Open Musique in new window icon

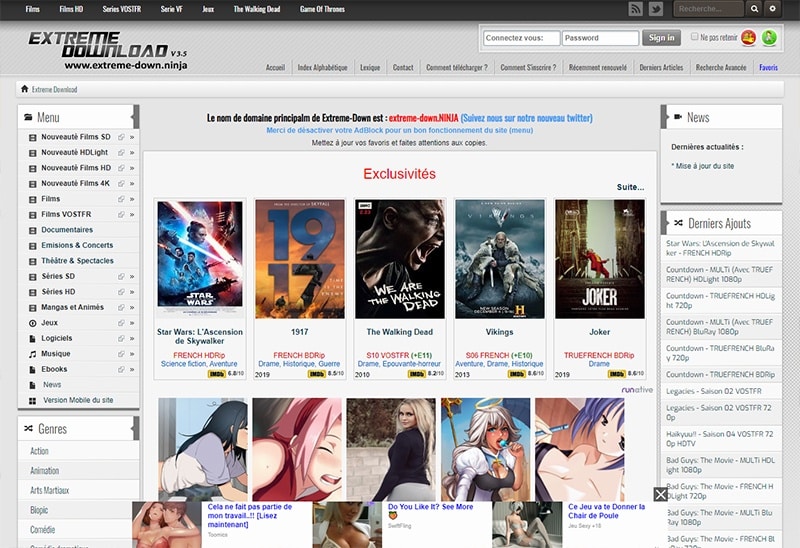[x=121, y=354]
